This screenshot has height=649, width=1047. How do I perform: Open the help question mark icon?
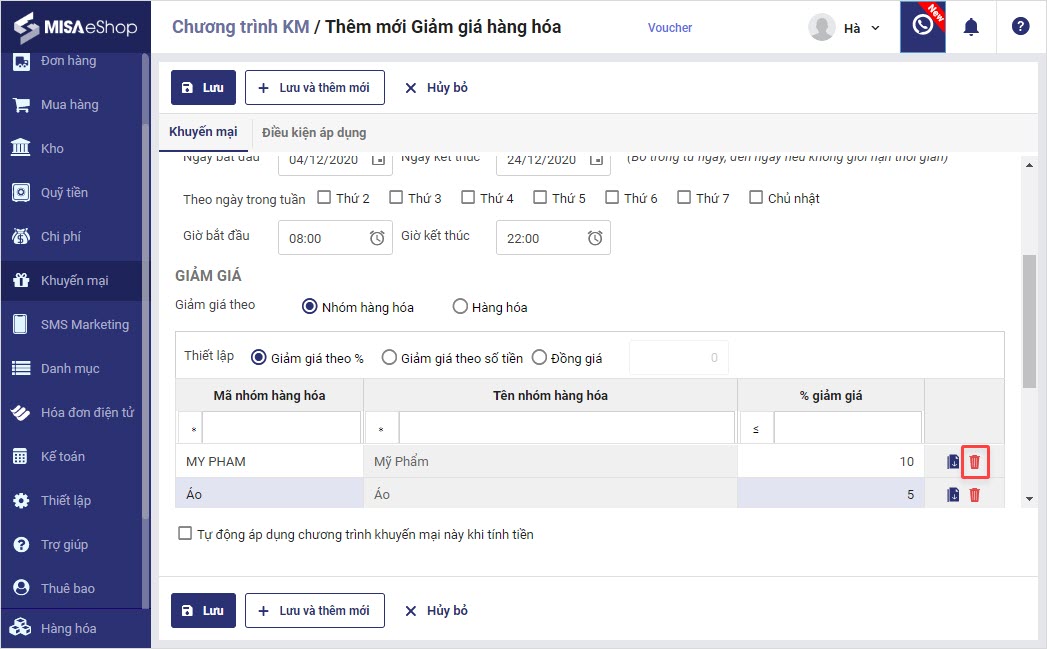point(1020,27)
